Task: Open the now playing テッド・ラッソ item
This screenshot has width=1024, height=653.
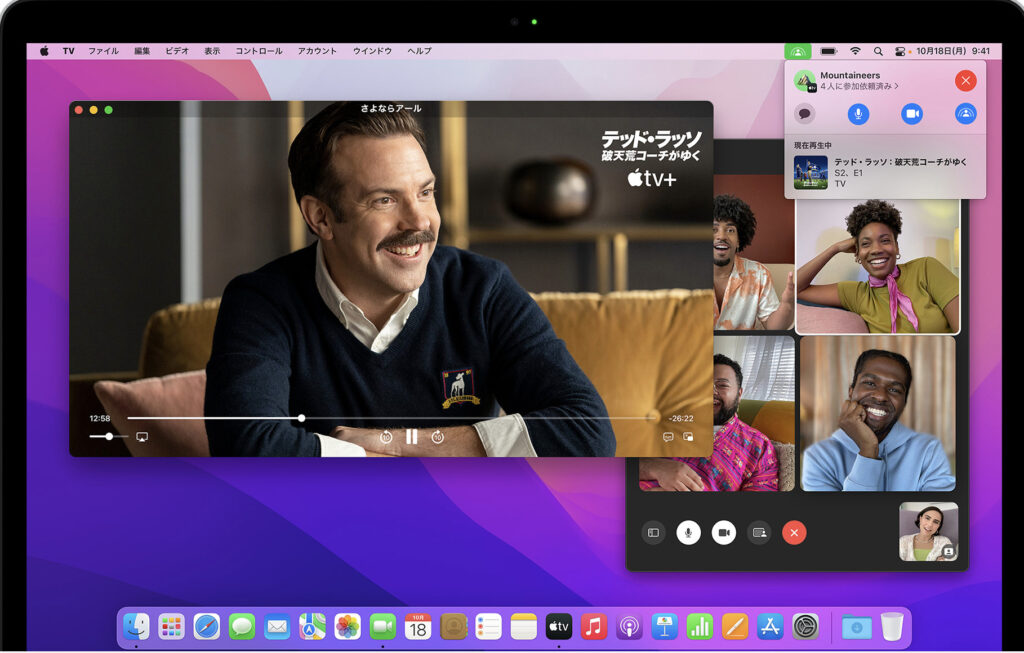Action: pos(885,172)
